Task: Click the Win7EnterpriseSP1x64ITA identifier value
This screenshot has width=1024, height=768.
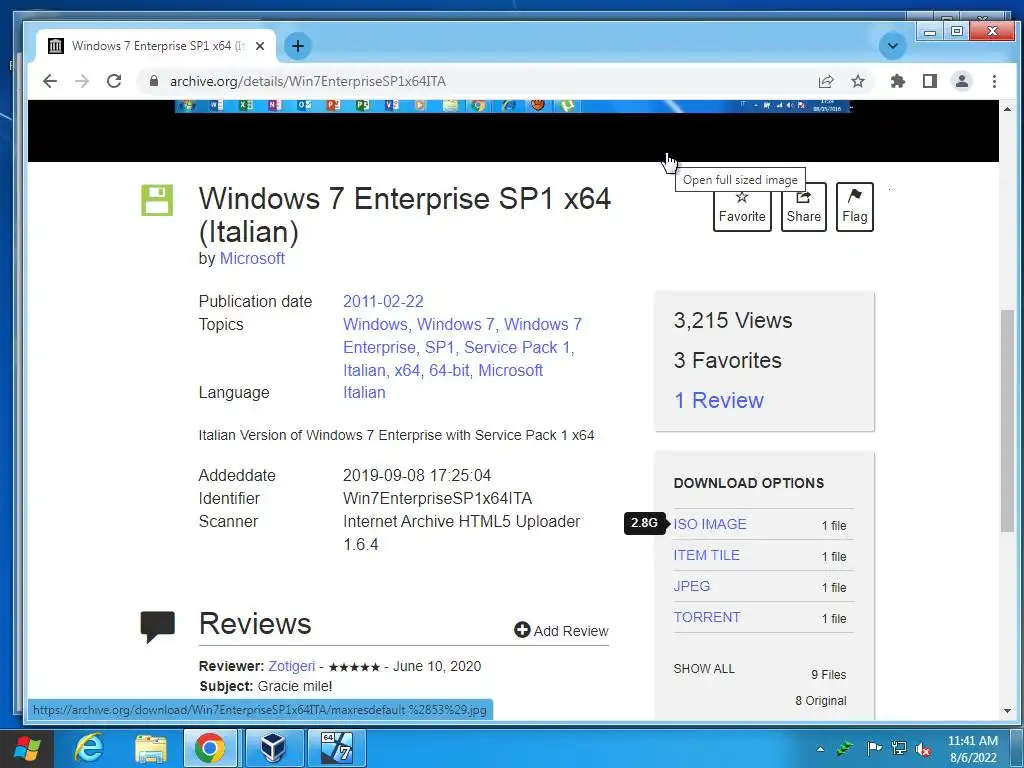Action: 438,499
